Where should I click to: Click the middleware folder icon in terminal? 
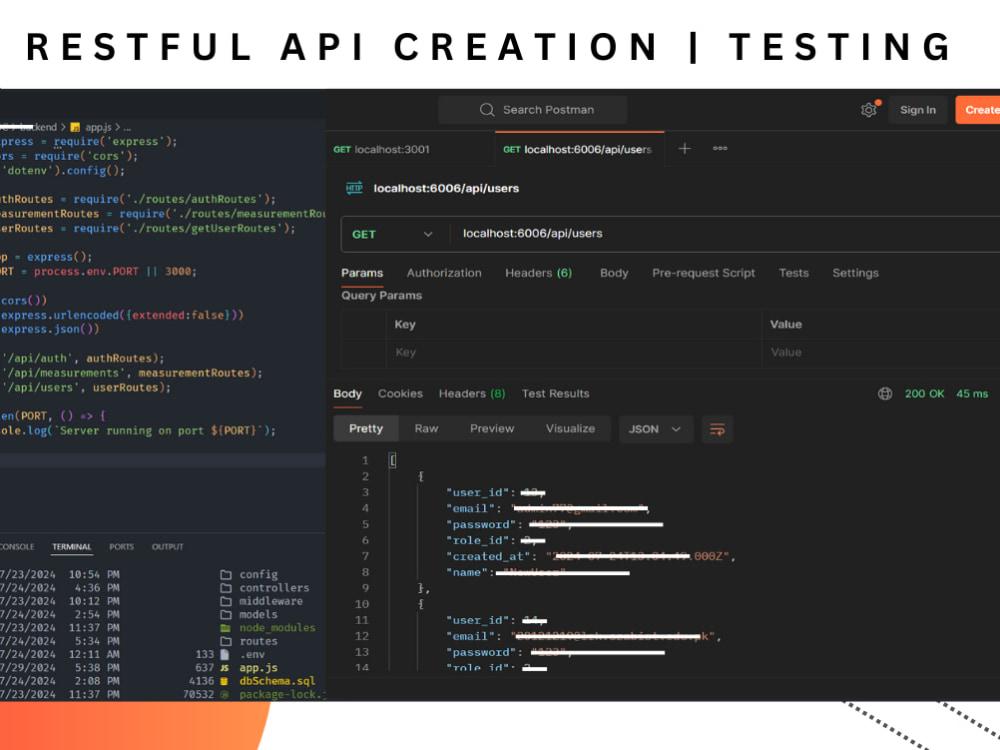(x=226, y=601)
